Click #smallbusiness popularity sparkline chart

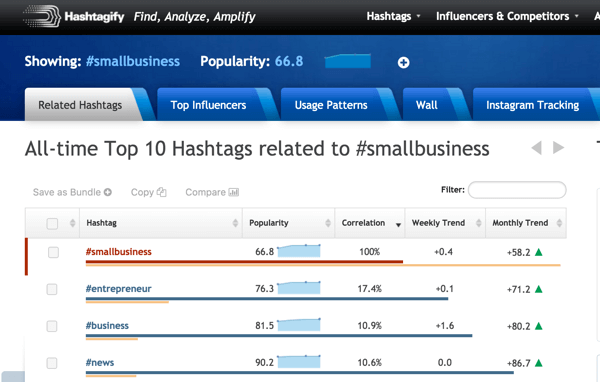tap(299, 251)
